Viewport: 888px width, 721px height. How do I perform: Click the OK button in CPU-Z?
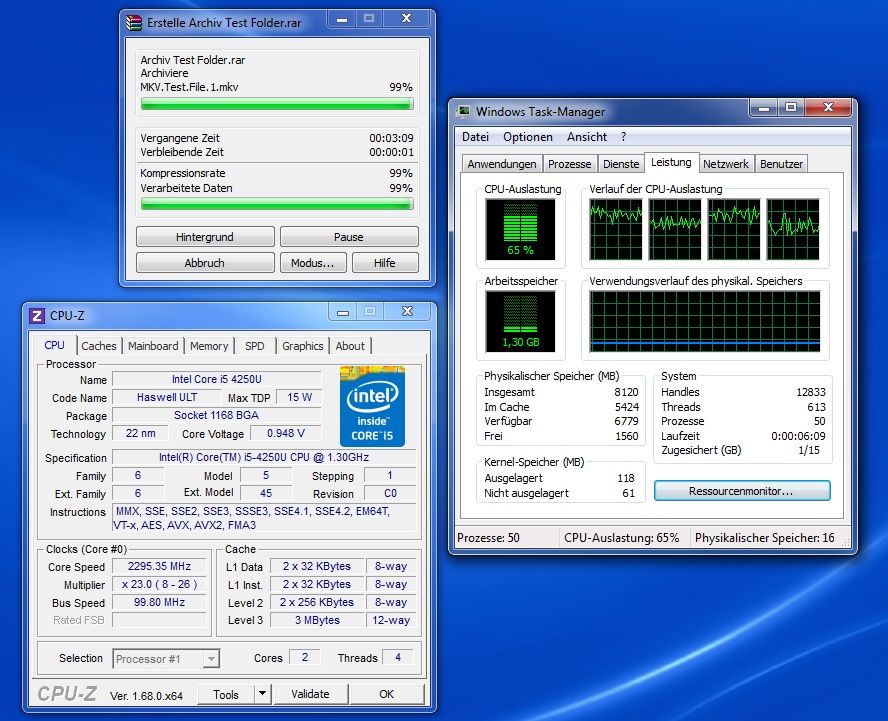pyautogui.click(x=386, y=694)
